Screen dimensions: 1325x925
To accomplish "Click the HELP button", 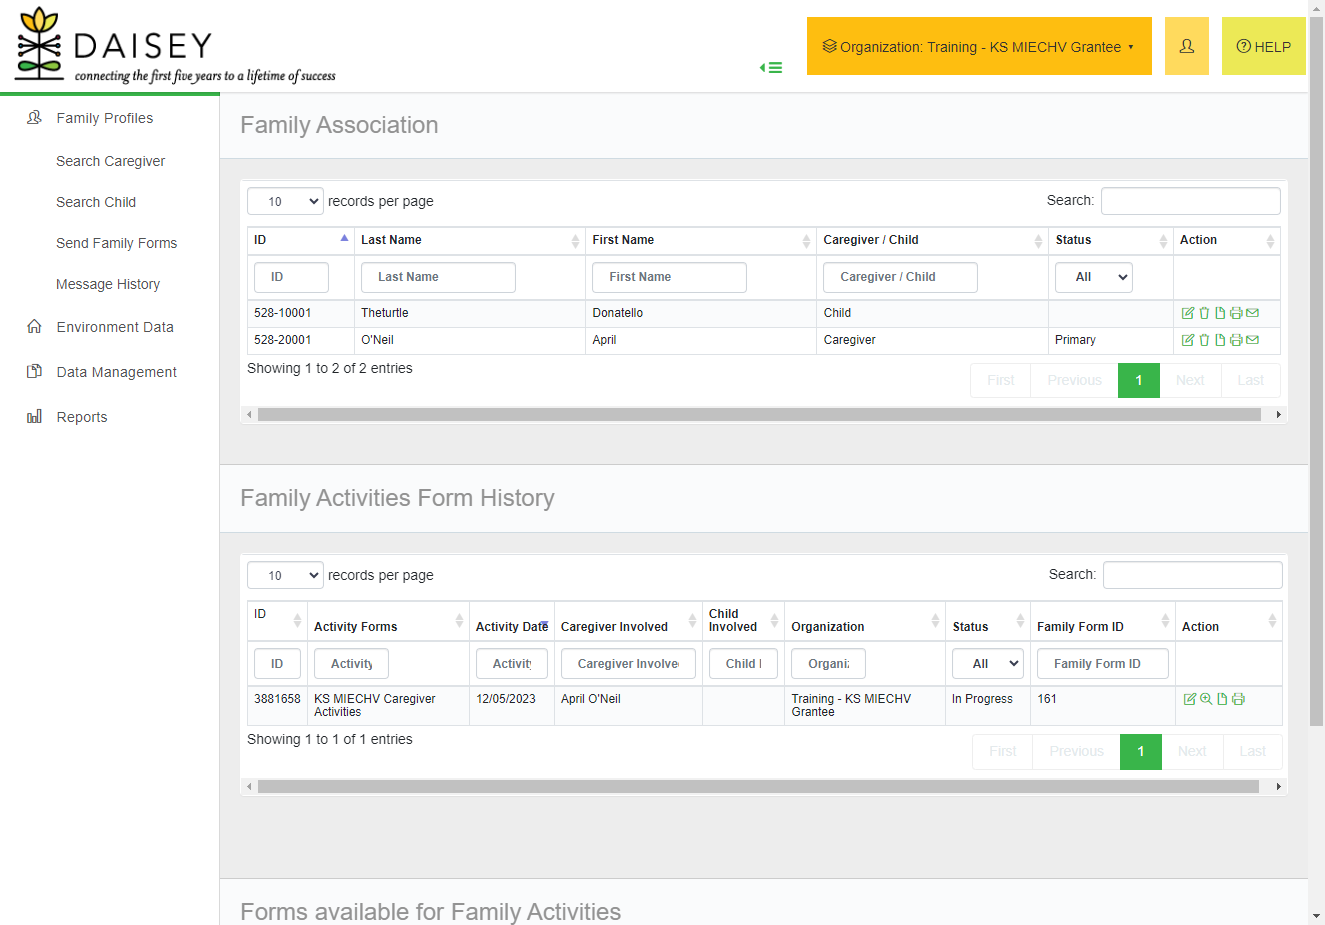I will pyautogui.click(x=1264, y=46).
